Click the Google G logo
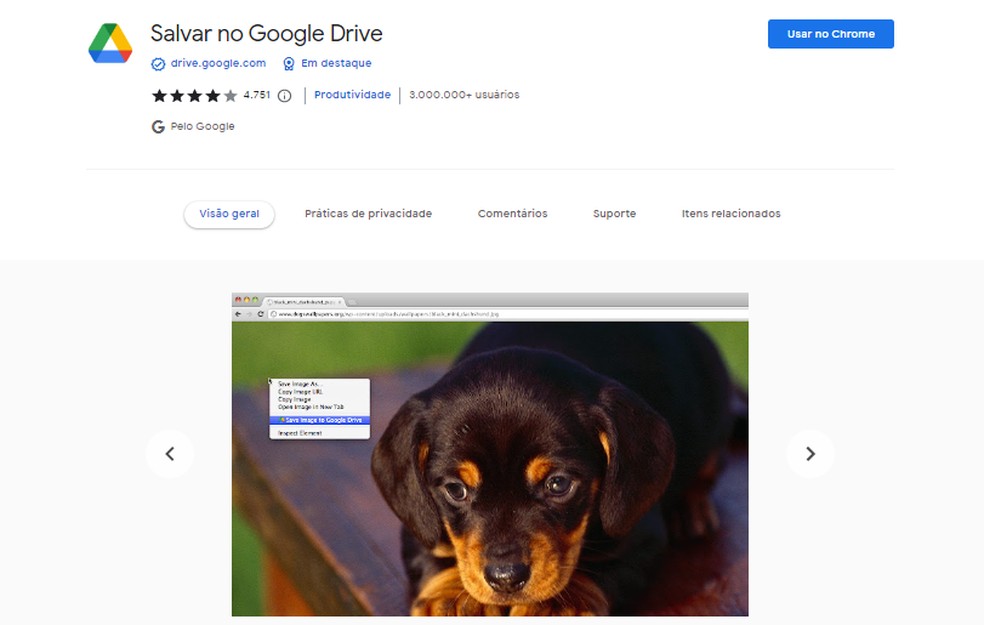Image resolution: width=984 pixels, height=625 pixels. [158, 127]
